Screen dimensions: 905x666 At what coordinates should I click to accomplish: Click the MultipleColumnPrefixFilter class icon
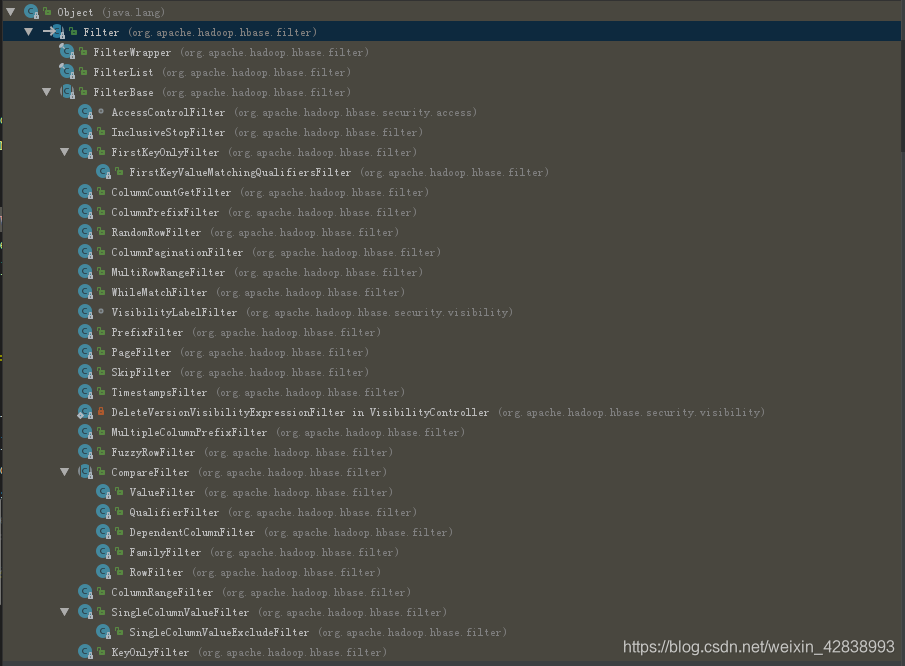pos(85,432)
